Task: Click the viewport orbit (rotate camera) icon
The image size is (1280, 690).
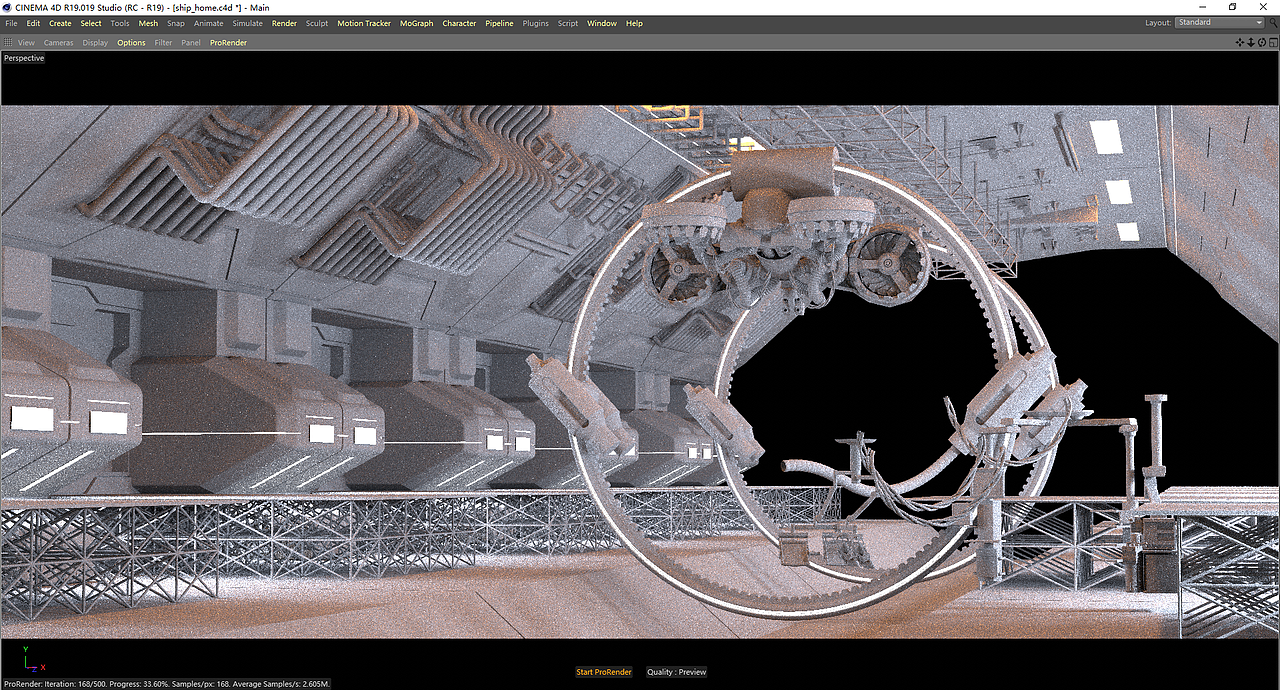Action: pos(1262,42)
